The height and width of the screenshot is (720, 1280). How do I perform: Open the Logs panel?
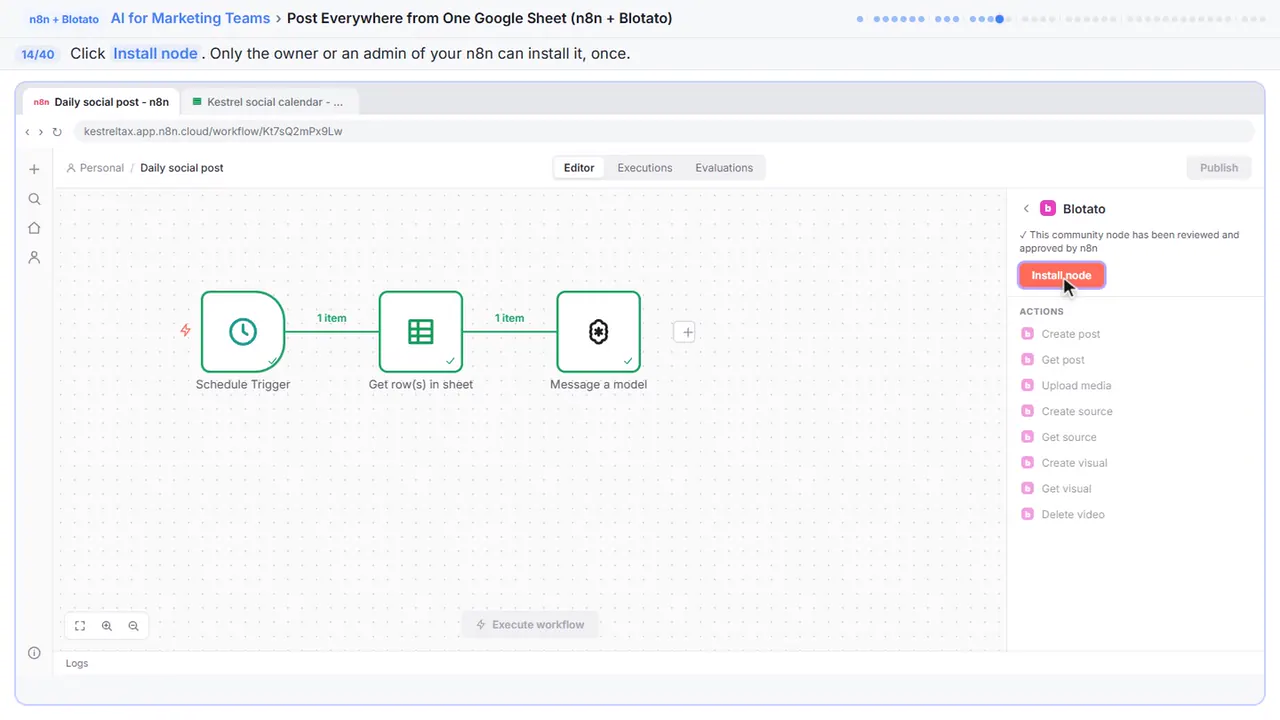click(77, 663)
